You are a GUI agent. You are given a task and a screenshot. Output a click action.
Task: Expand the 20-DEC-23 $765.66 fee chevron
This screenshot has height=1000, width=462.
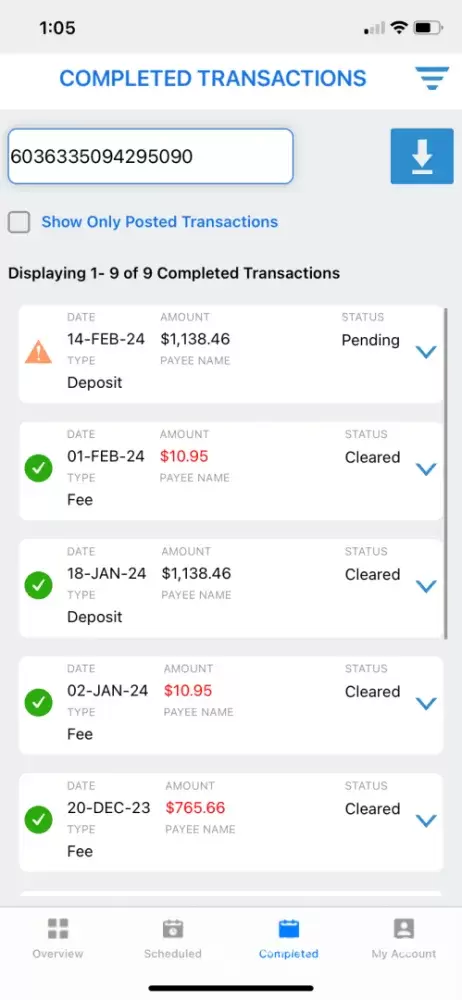(x=426, y=820)
